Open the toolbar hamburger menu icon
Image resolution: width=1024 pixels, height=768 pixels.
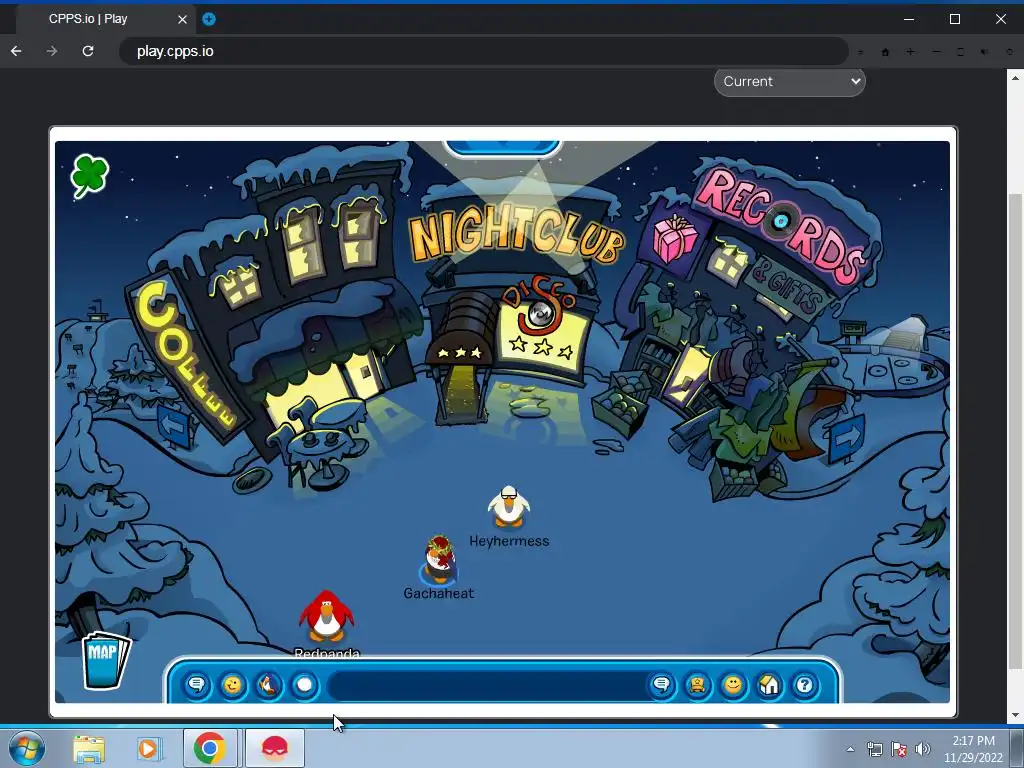861,52
